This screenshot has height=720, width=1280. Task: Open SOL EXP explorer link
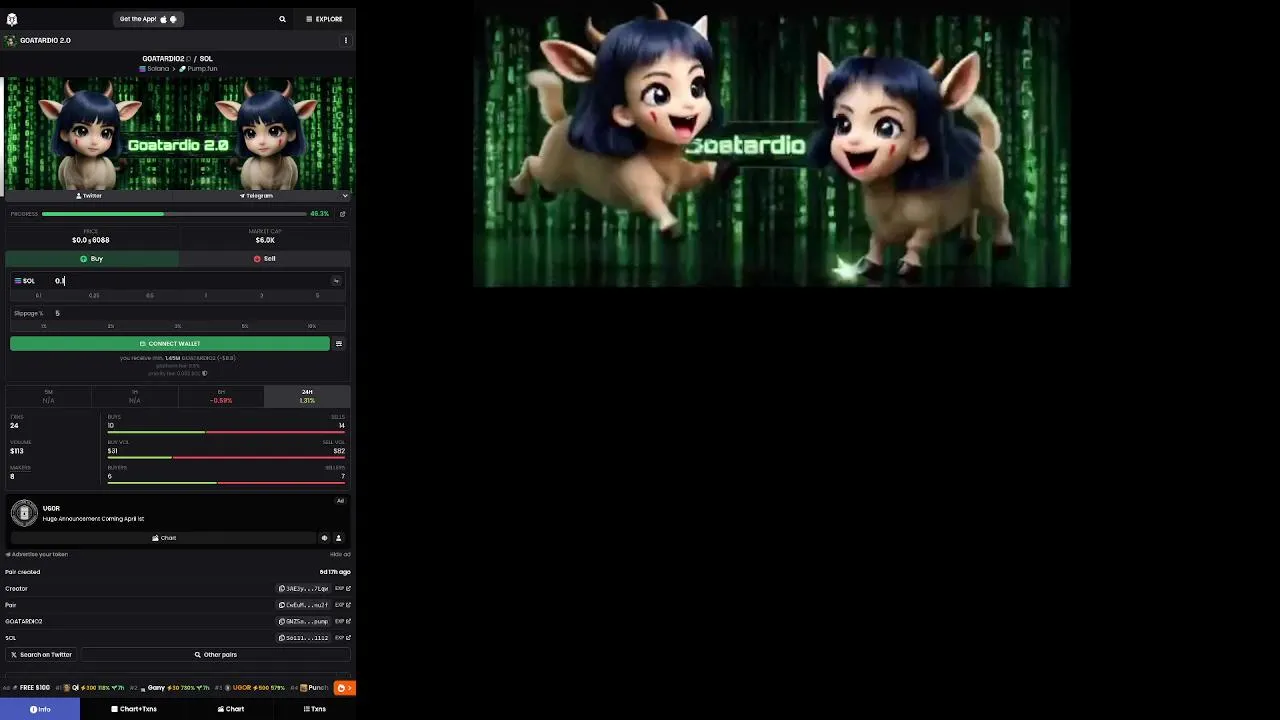pos(343,638)
